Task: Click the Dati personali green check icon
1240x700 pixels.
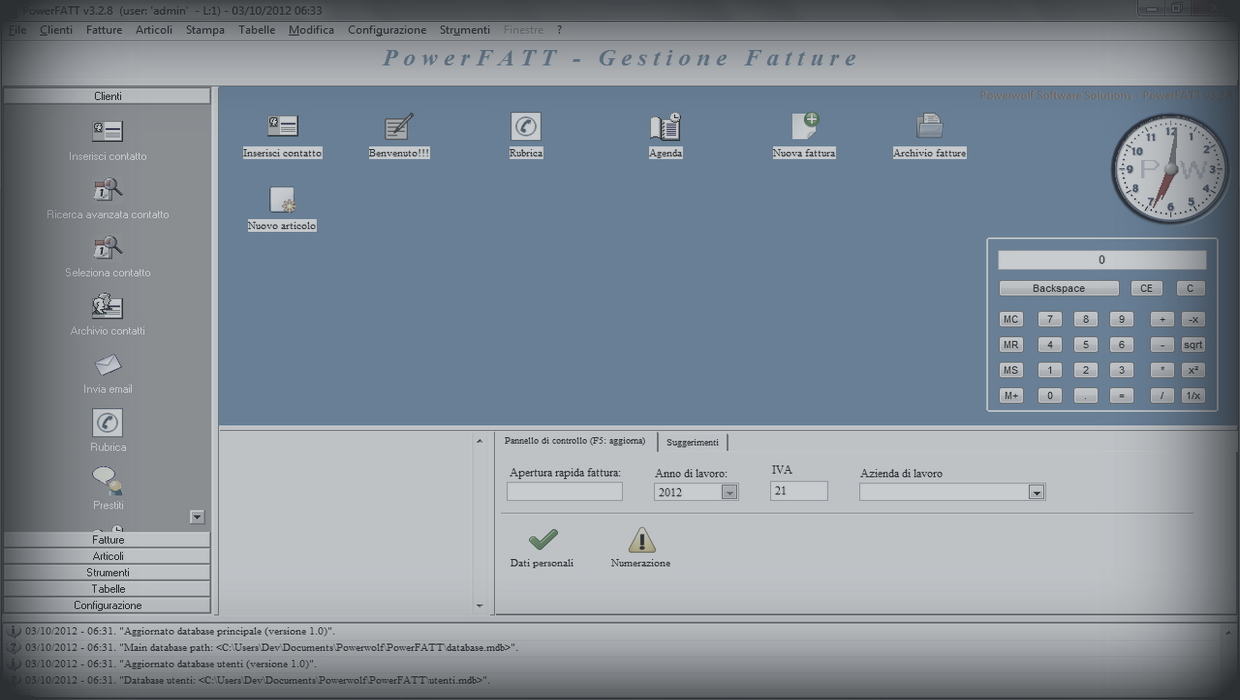Action: pos(542,540)
